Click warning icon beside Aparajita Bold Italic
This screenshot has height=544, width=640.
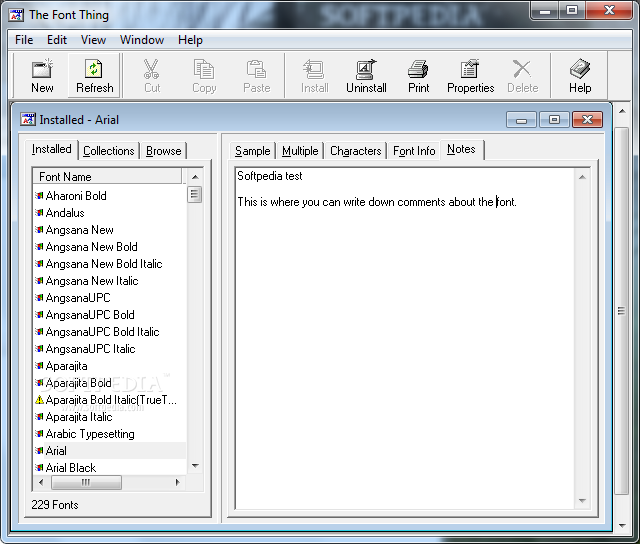[39, 400]
